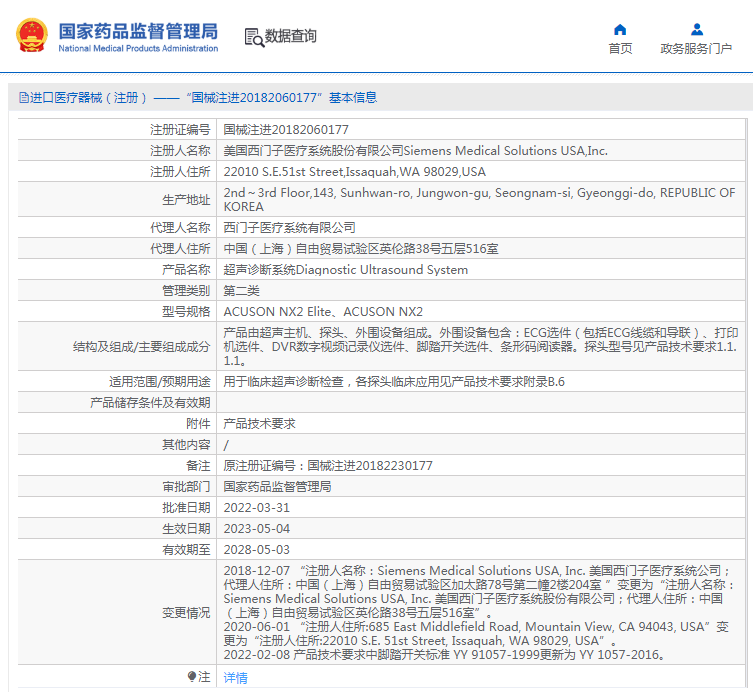Click the 生产地址 row label
Screen dimensions: 753x692
click(186, 200)
